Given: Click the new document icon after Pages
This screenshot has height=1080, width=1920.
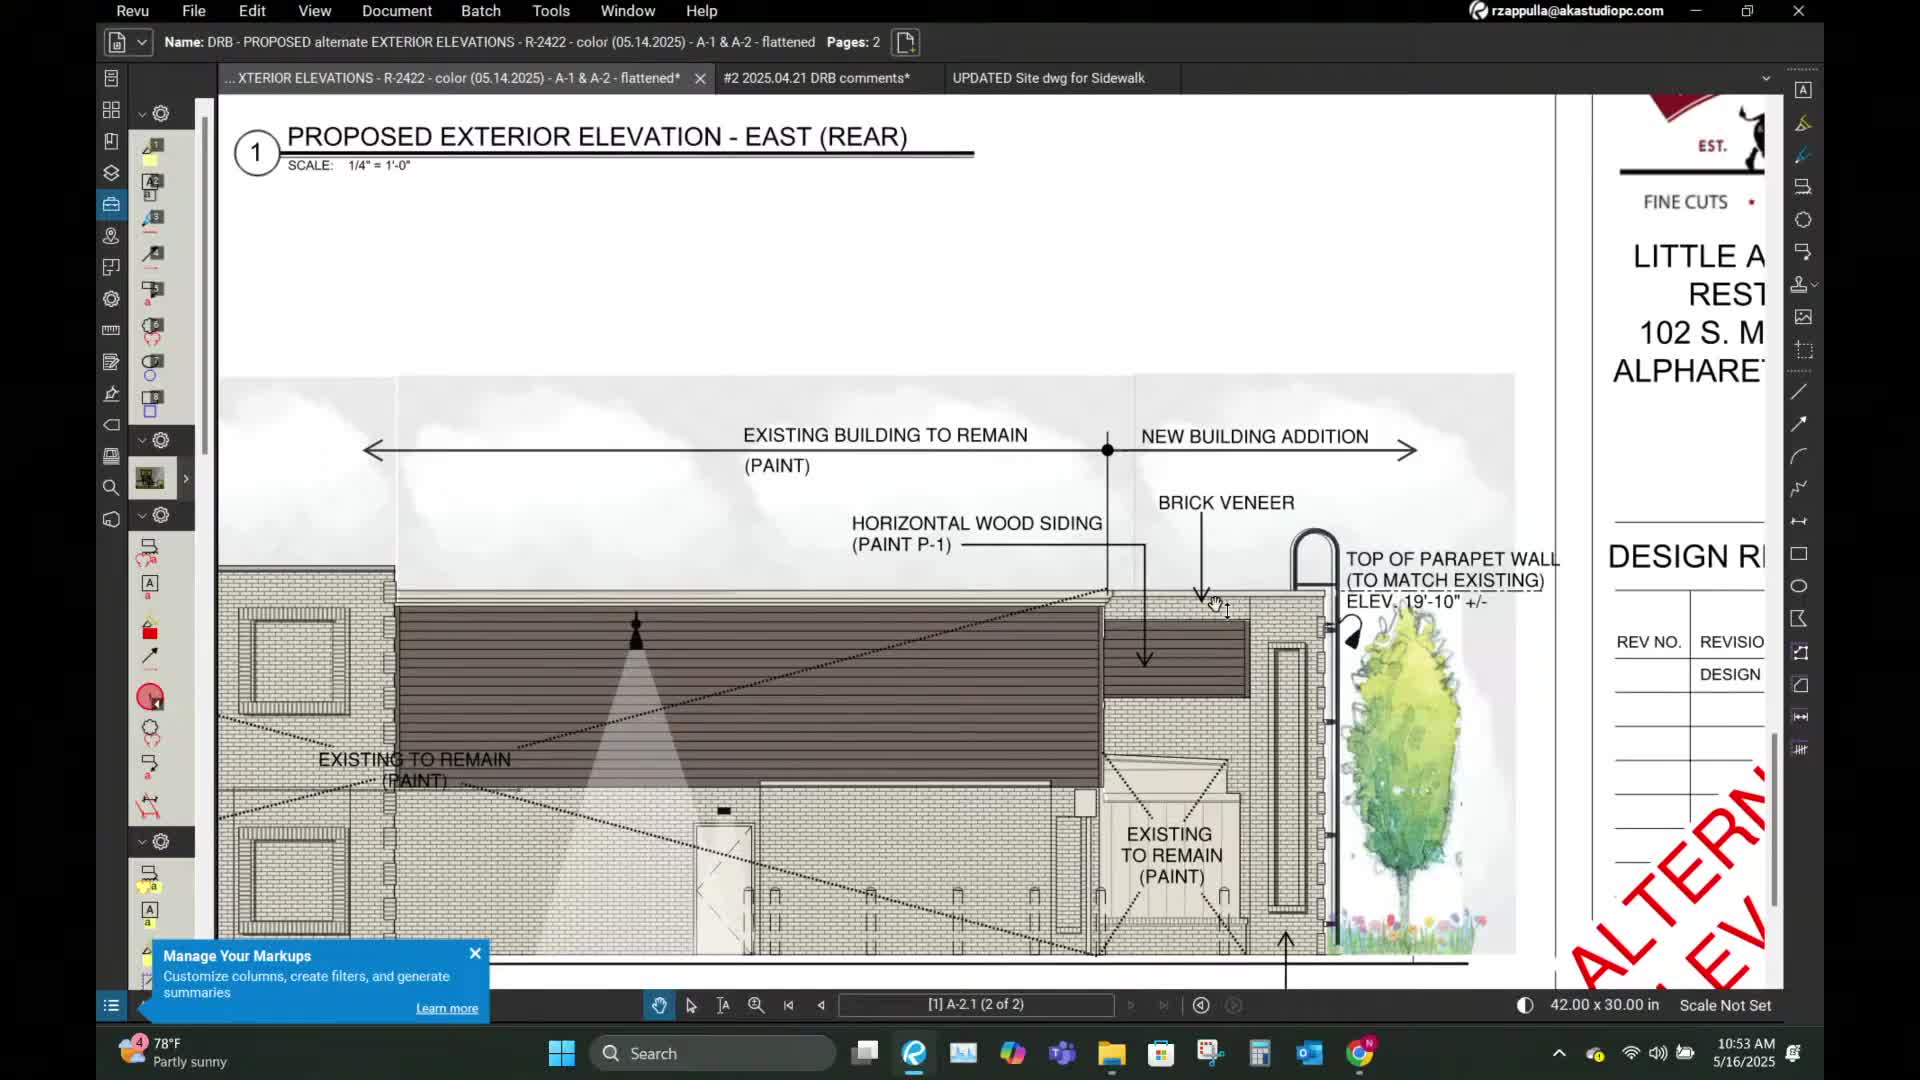Looking at the screenshot, I should point(906,42).
